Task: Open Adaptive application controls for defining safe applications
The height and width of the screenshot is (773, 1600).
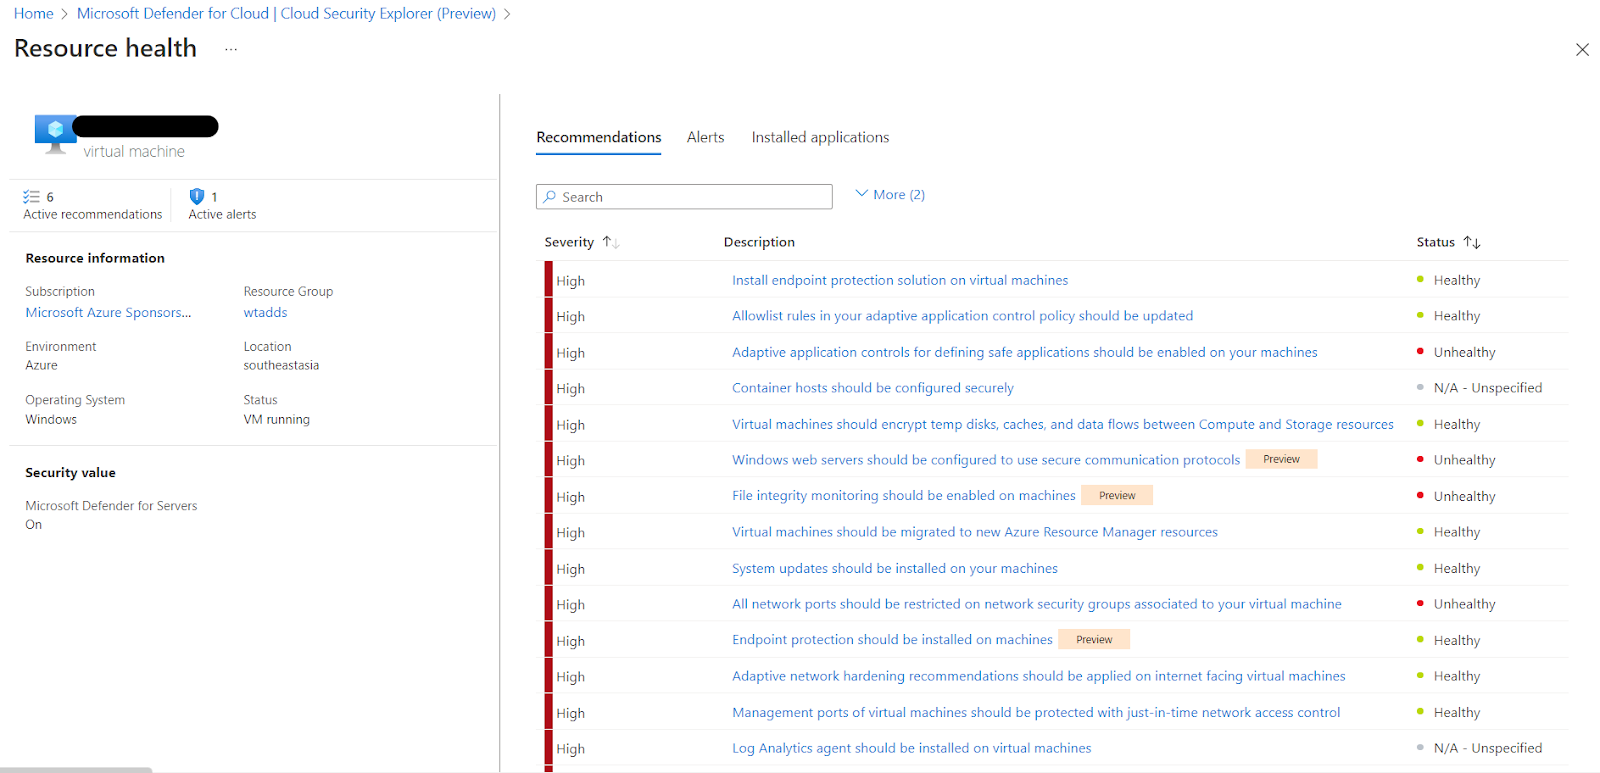Action: (1025, 352)
